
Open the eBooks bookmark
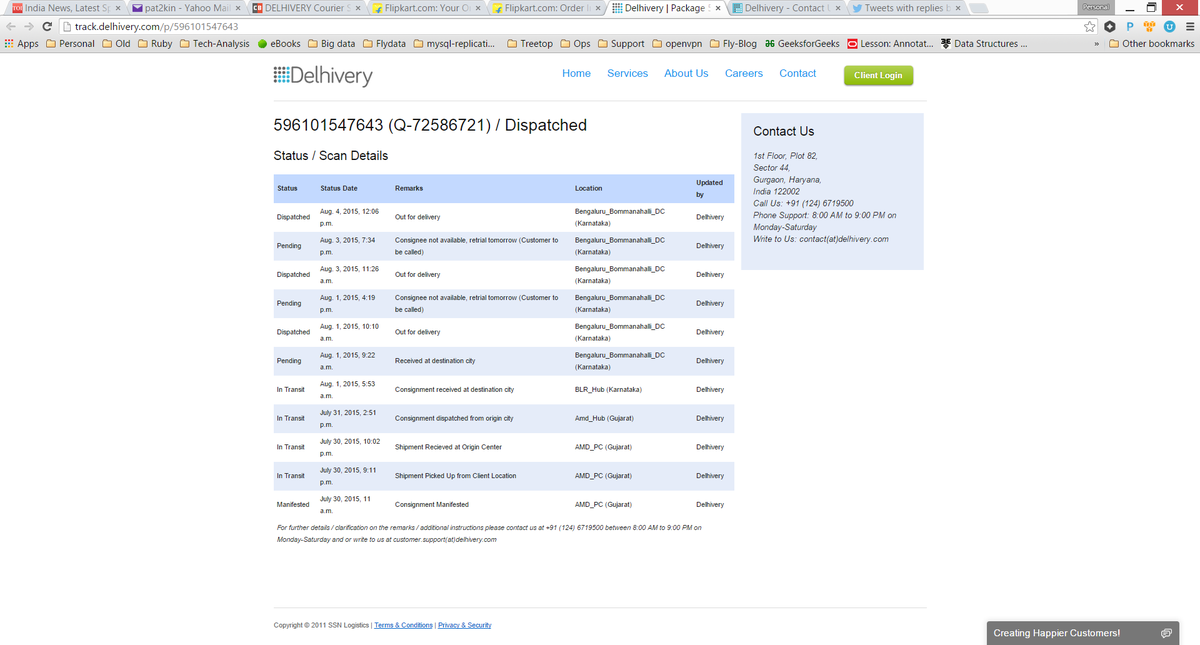pyautogui.click(x=279, y=44)
